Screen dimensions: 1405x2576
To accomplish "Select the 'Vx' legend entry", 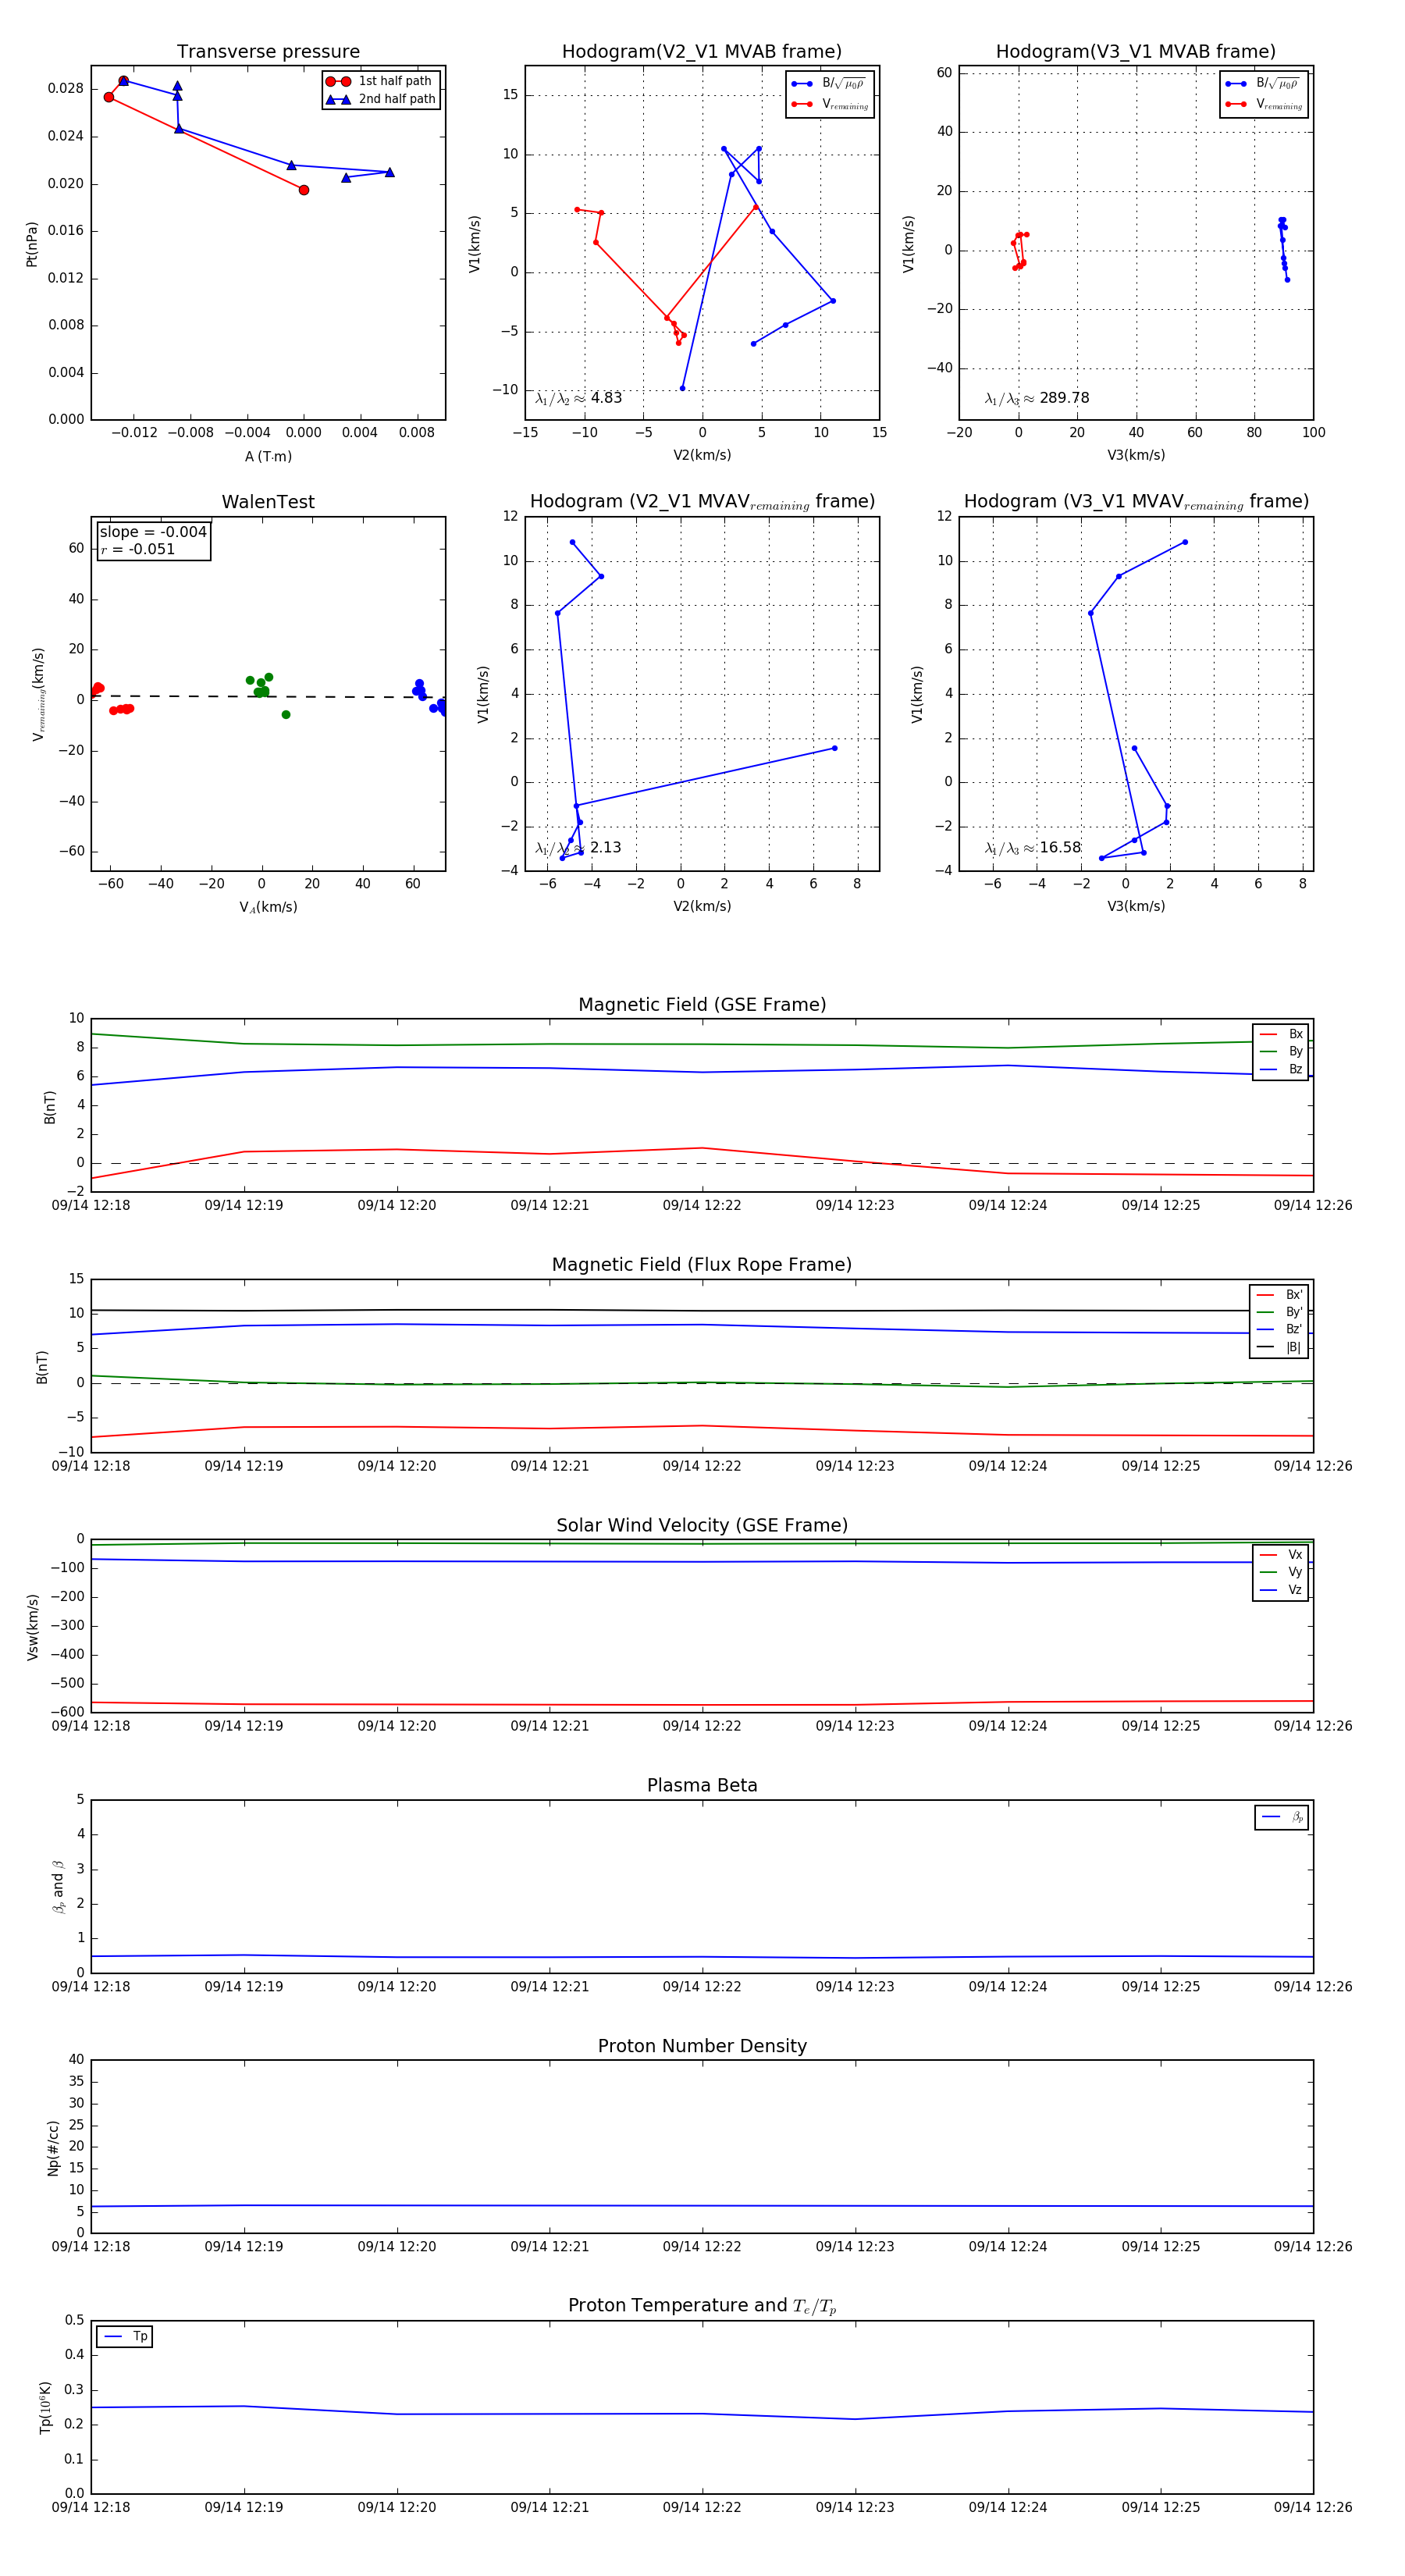I will (1281, 1554).
